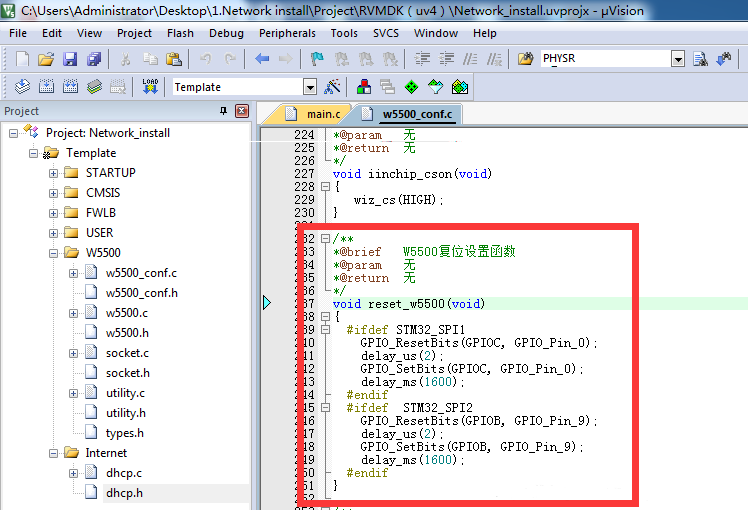Collapse the W5500 folder
Viewport: 748px width, 510px height.
pyautogui.click(x=53, y=253)
